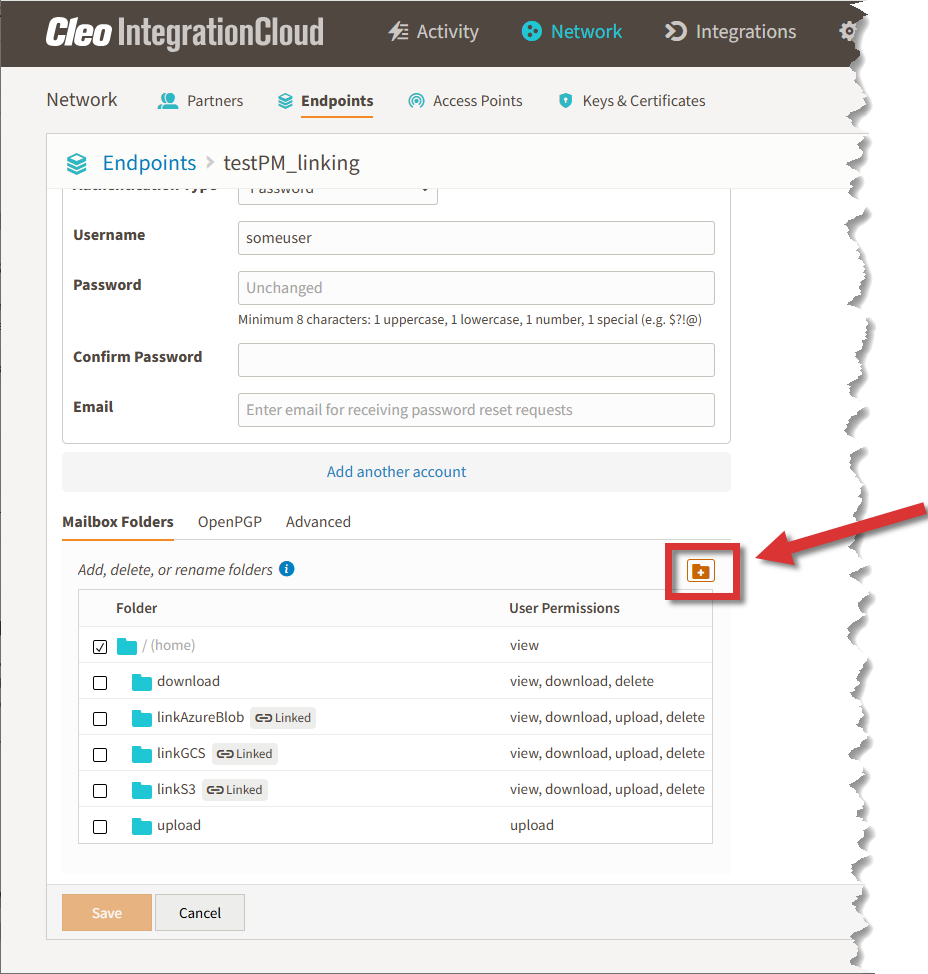Click the Folder column header
This screenshot has height=974, width=928.
point(137,608)
